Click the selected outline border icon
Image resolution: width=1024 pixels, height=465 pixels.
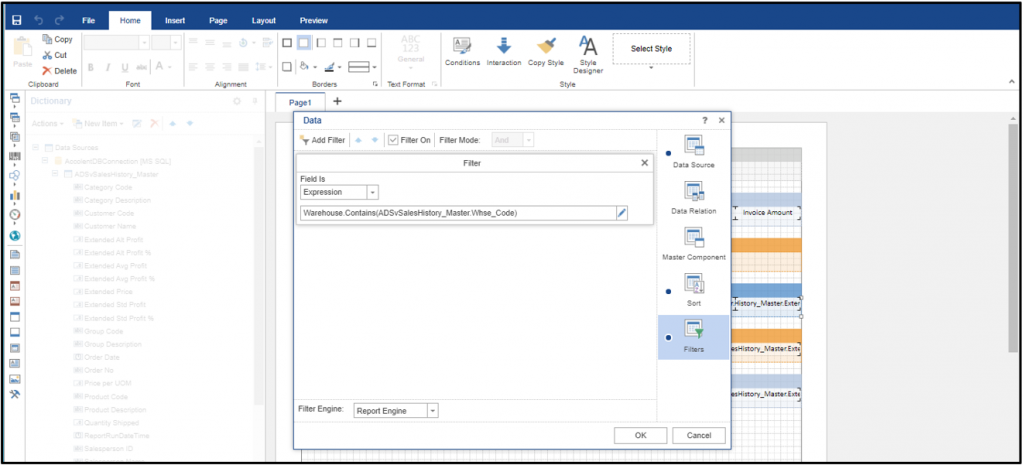(304, 43)
